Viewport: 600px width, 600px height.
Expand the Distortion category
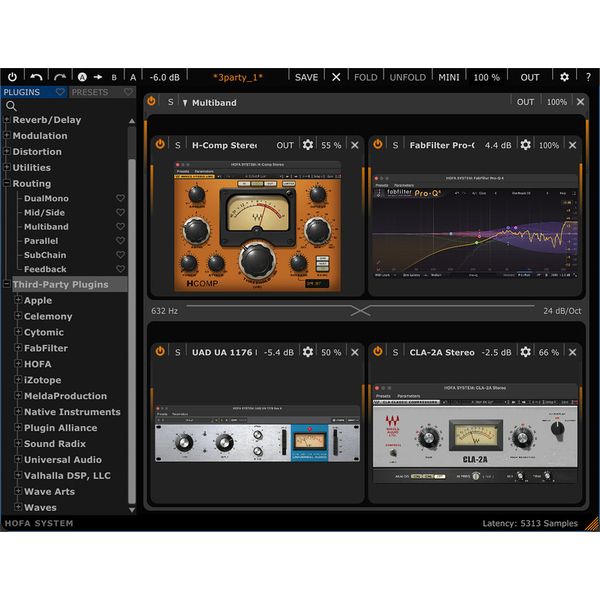[x=7, y=152]
